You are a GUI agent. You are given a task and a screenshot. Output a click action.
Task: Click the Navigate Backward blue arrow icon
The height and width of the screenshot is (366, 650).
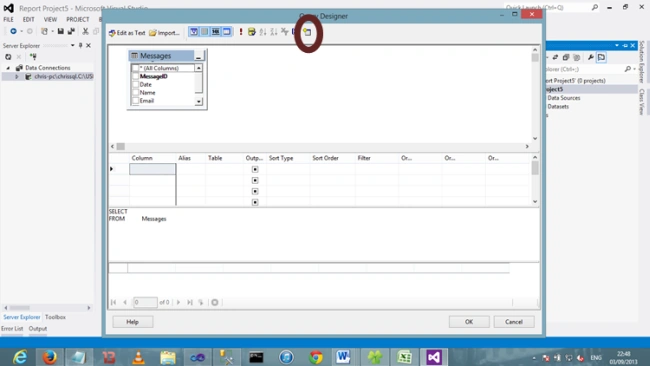coord(13,31)
